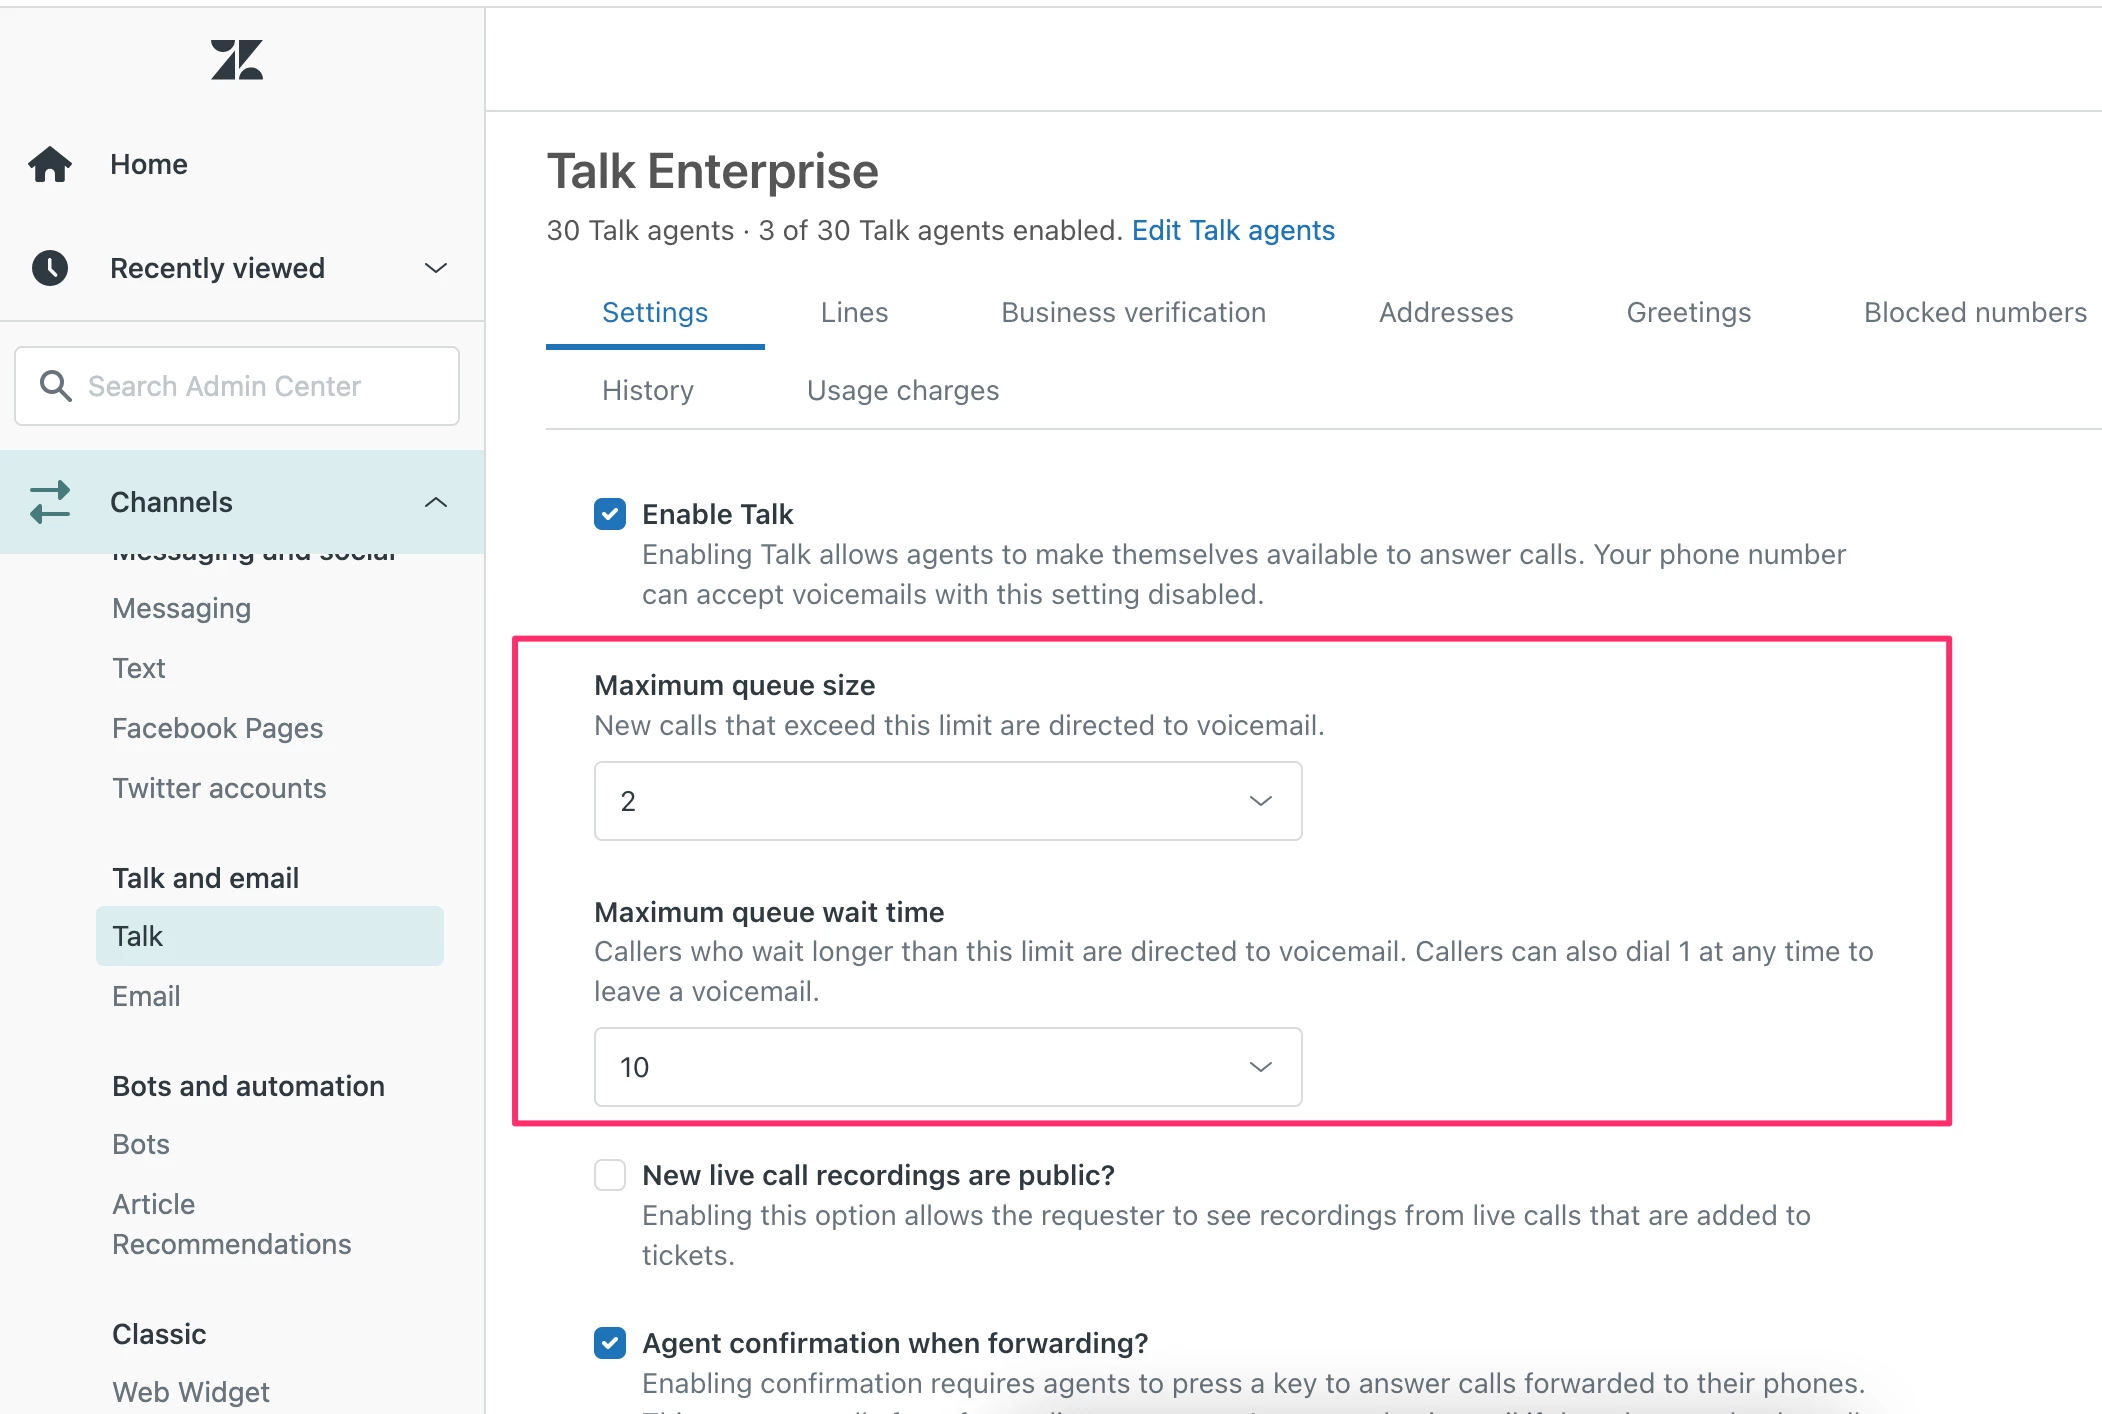
Task: Uncheck the Enable Talk checkbox
Action: pyautogui.click(x=610, y=514)
